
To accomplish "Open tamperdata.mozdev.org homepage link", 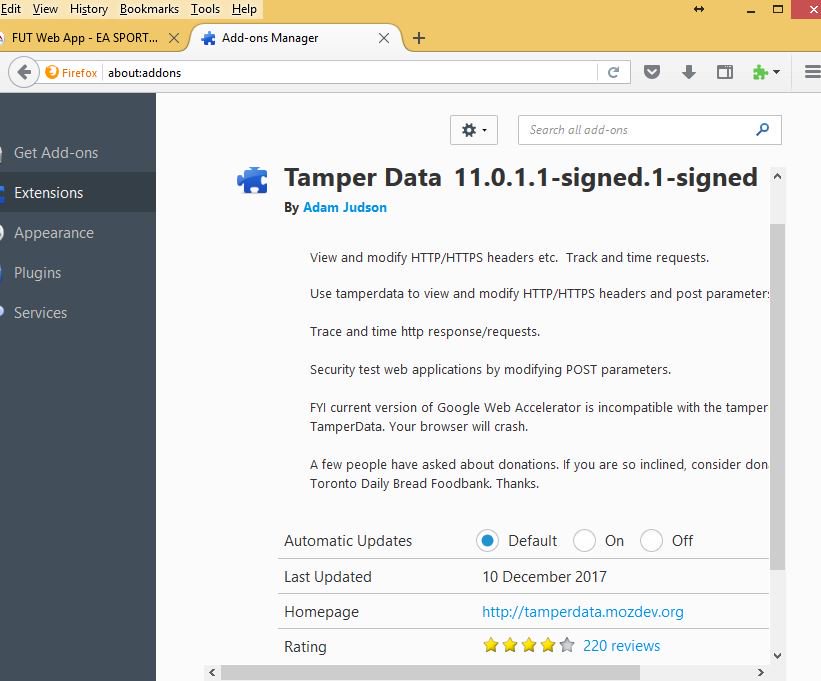I will coord(583,611).
